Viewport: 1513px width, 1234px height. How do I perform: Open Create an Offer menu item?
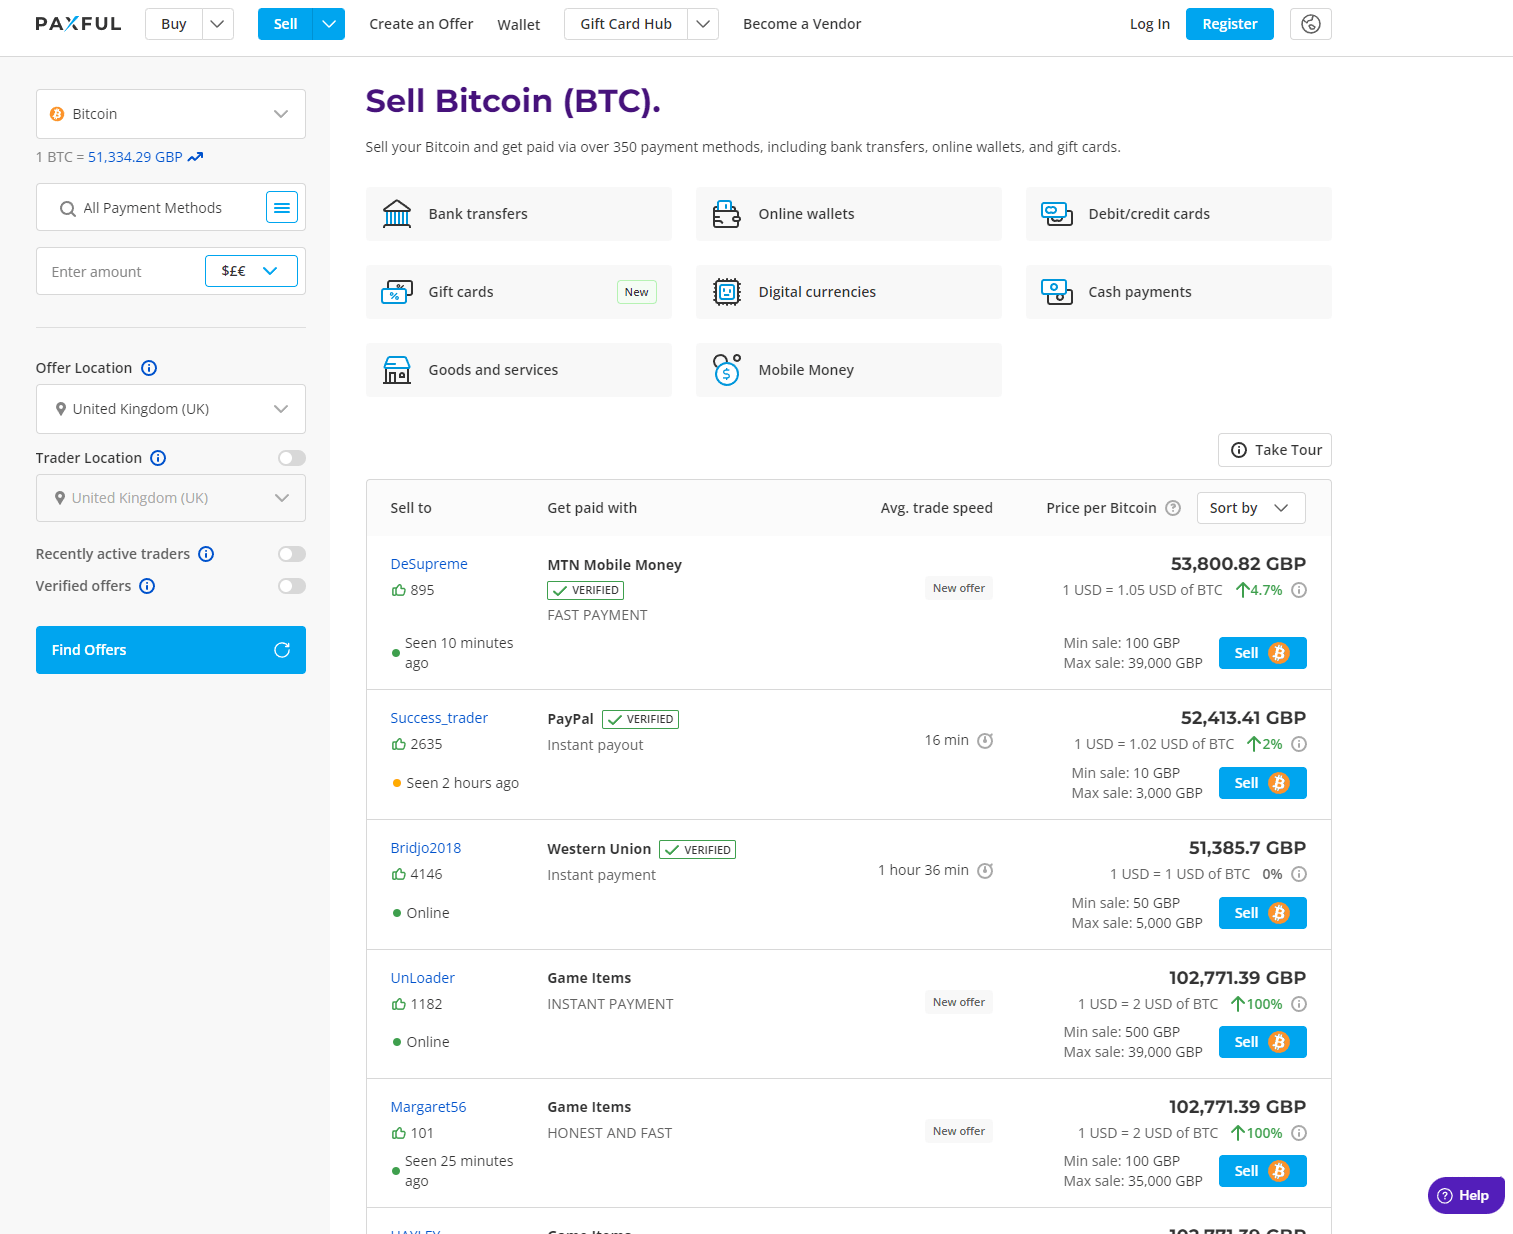point(421,24)
